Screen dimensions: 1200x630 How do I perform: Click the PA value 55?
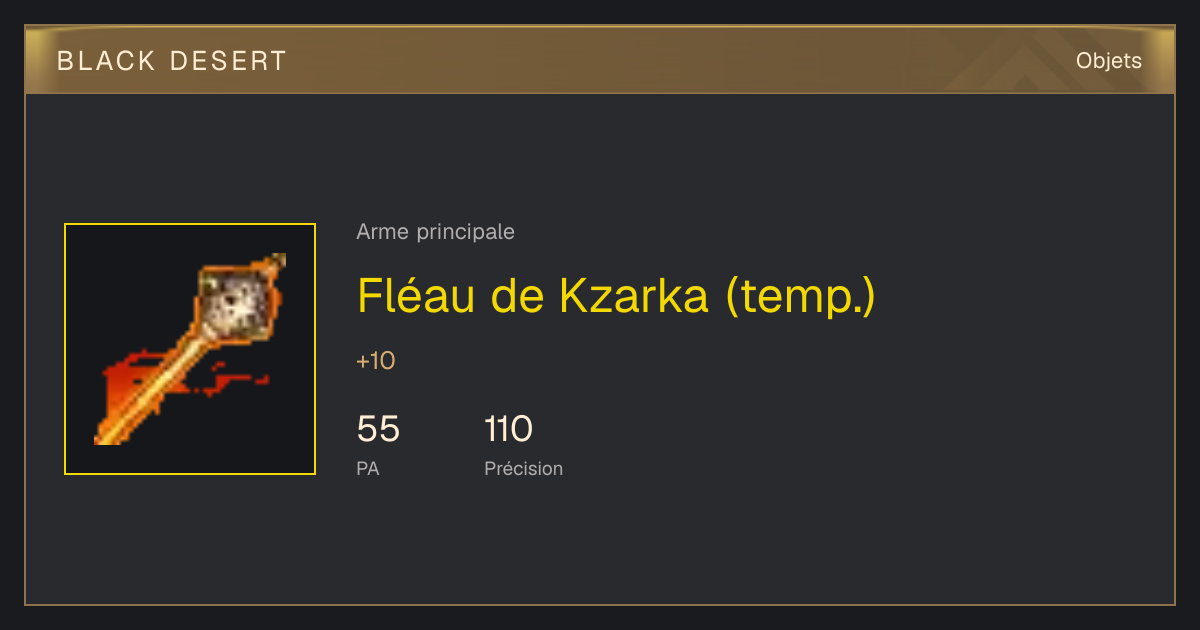[378, 429]
